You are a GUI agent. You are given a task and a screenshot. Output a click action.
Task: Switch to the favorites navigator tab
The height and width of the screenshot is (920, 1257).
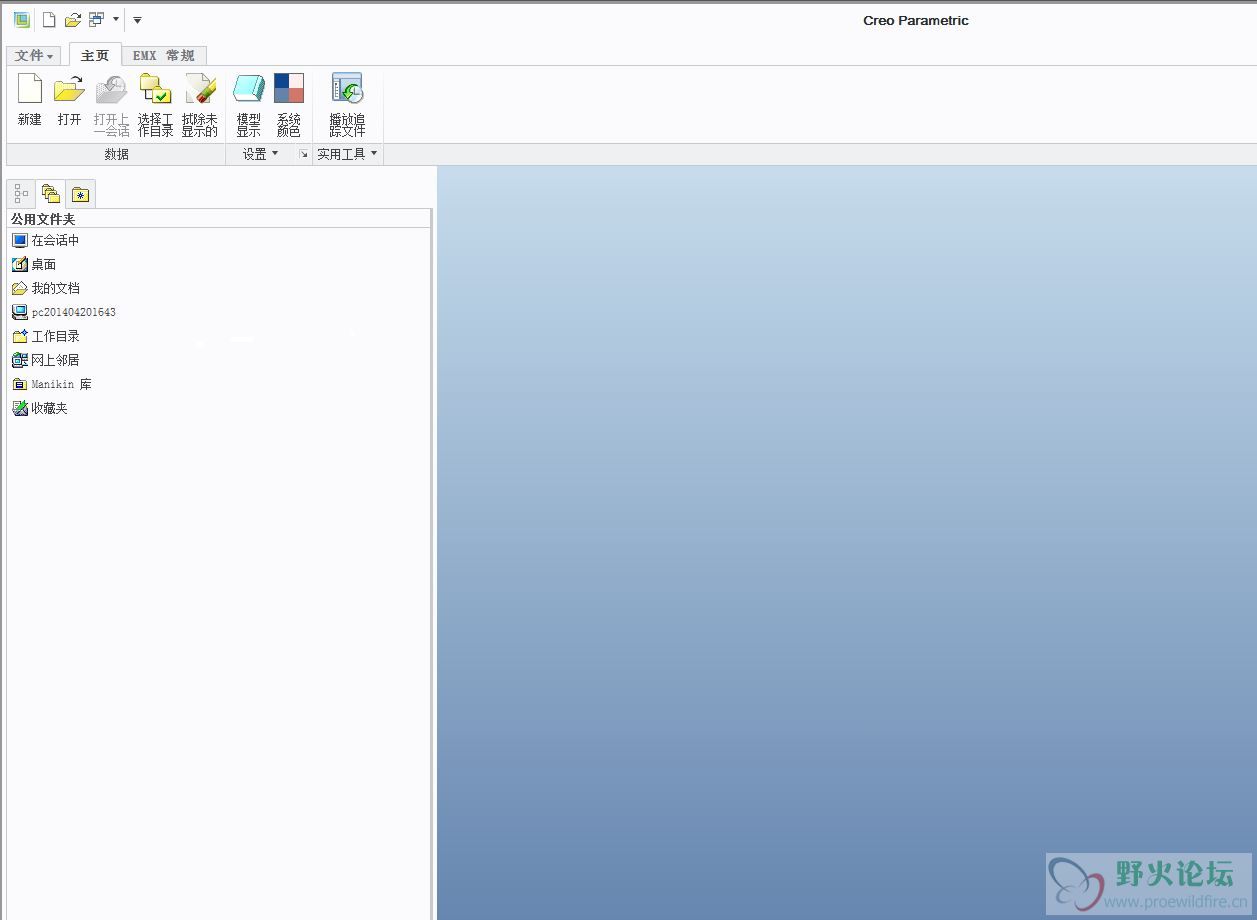tap(81, 194)
